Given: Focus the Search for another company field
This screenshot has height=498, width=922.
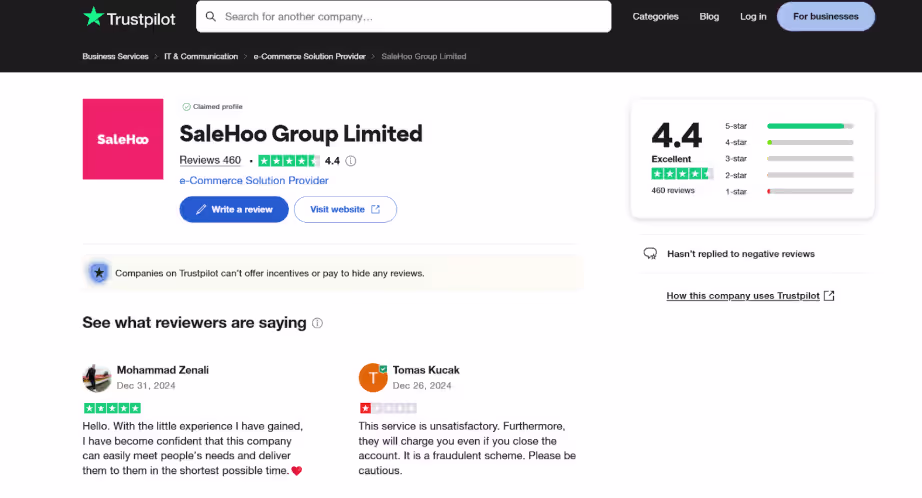Looking at the screenshot, I should (403, 16).
